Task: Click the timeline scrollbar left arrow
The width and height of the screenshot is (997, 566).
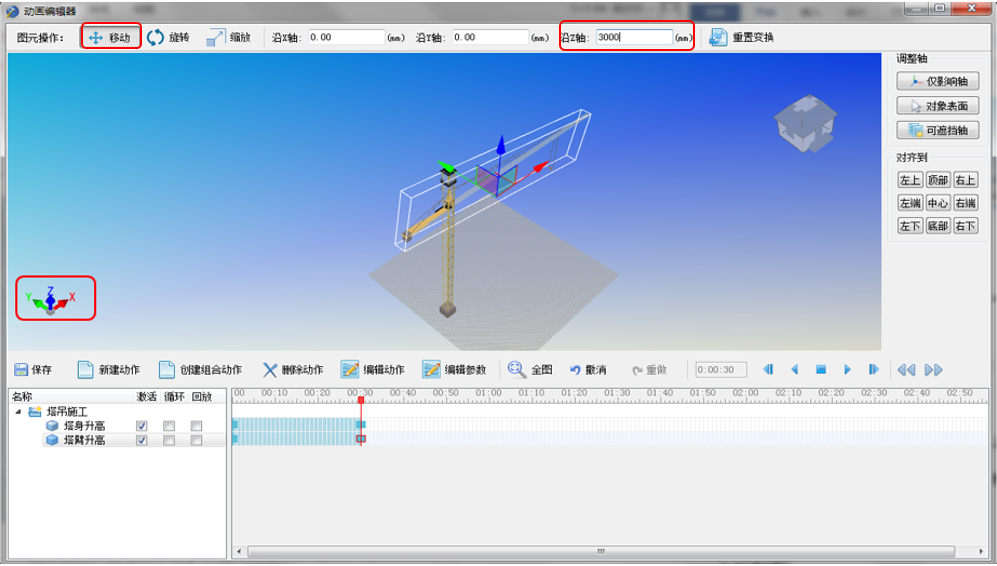Action: click(239, 551)
